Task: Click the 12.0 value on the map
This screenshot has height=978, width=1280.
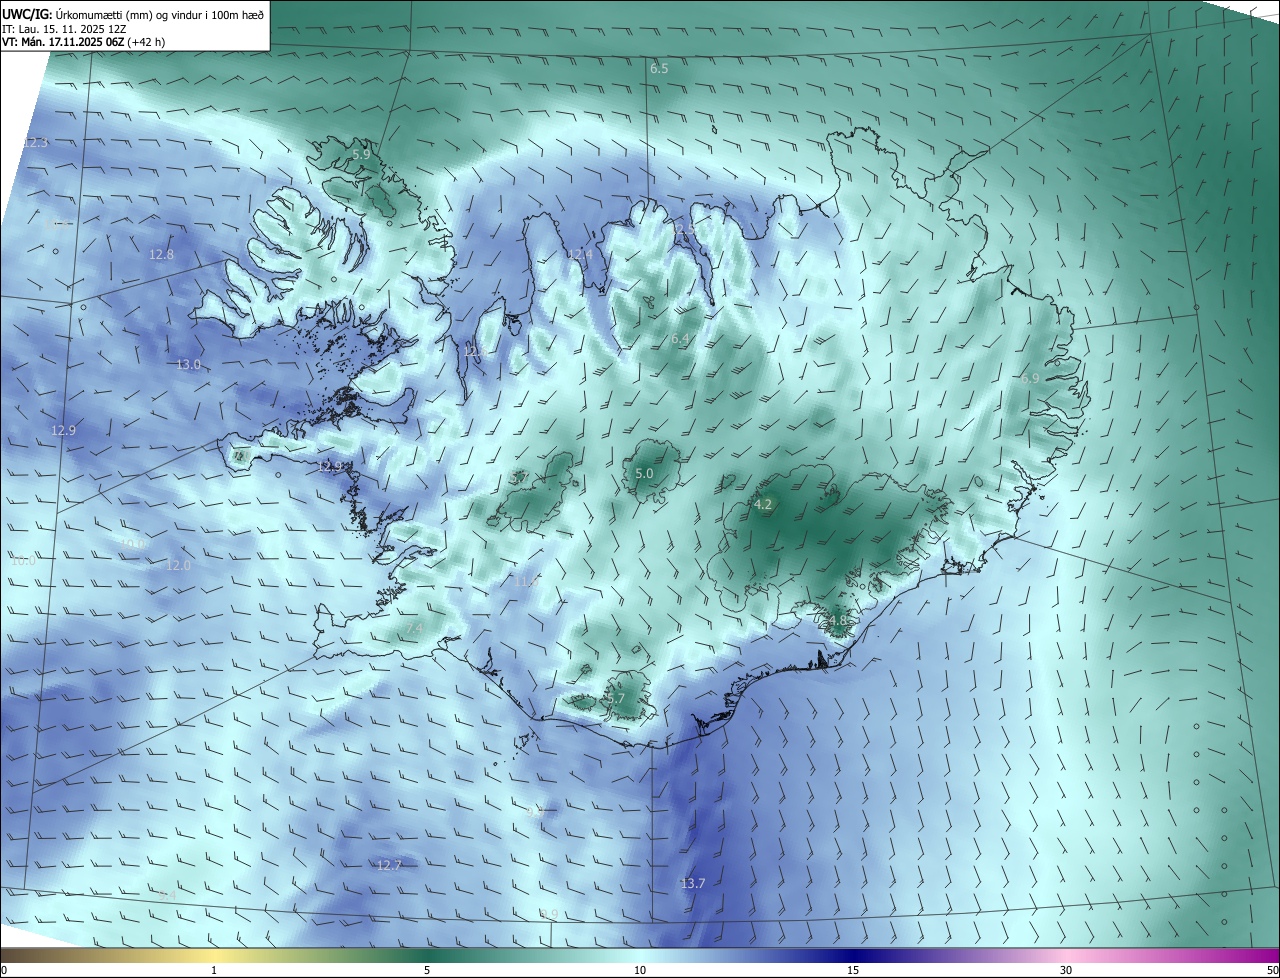Action: coord(178,566)
